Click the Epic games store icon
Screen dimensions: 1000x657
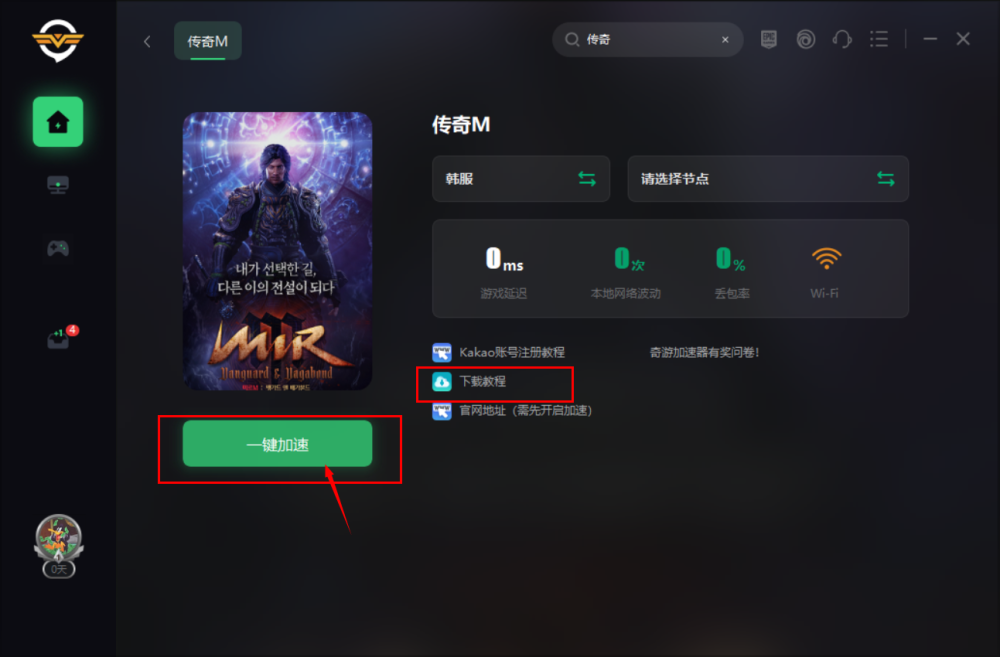point(768,40)
